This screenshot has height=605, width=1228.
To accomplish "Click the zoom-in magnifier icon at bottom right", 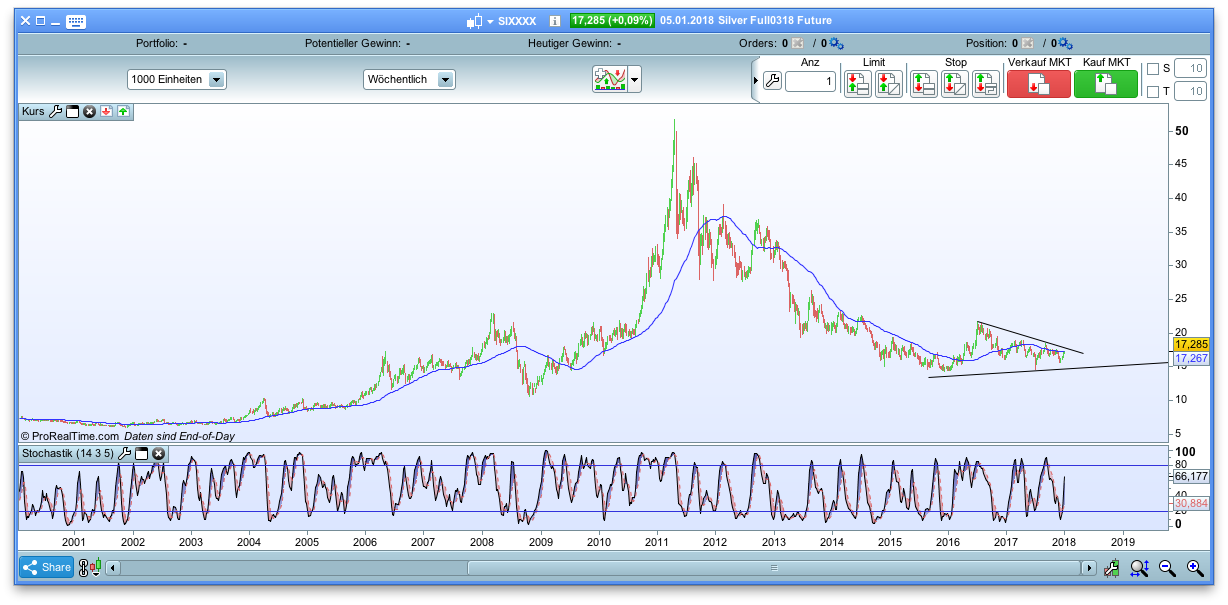I will [1194, 567].
